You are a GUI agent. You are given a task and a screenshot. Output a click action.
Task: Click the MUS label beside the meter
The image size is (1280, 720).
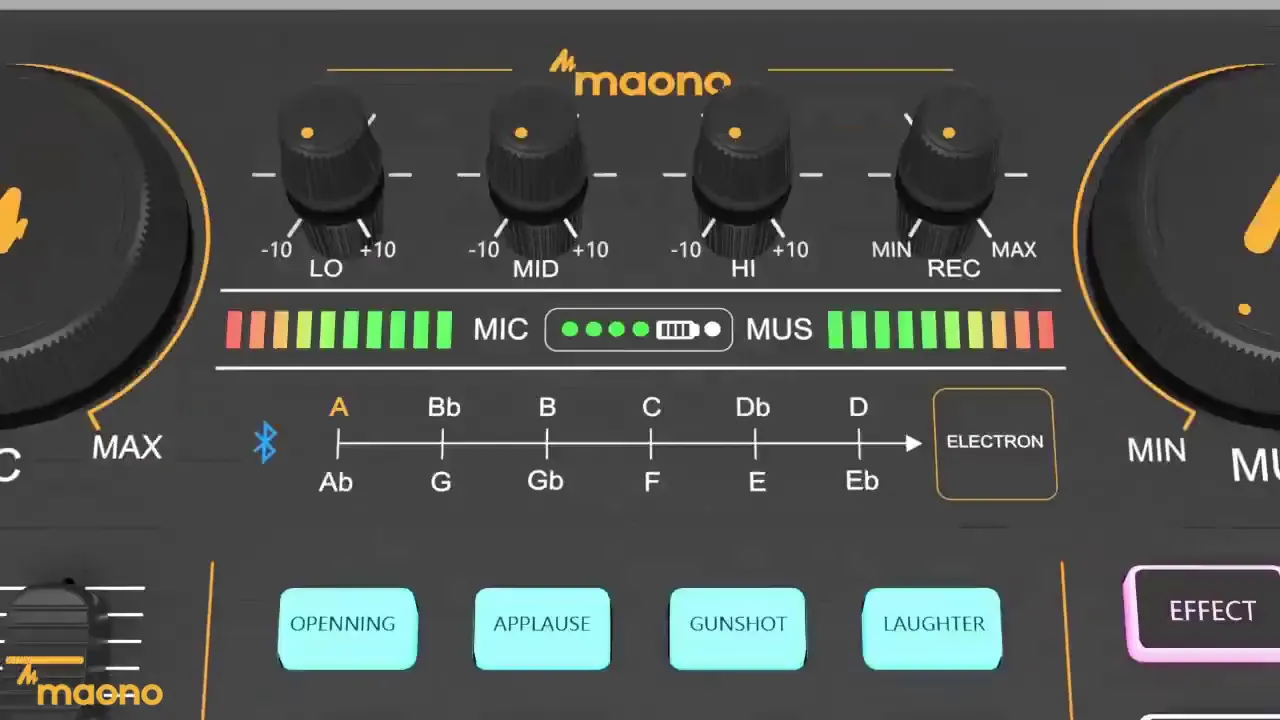click(780, 330)
